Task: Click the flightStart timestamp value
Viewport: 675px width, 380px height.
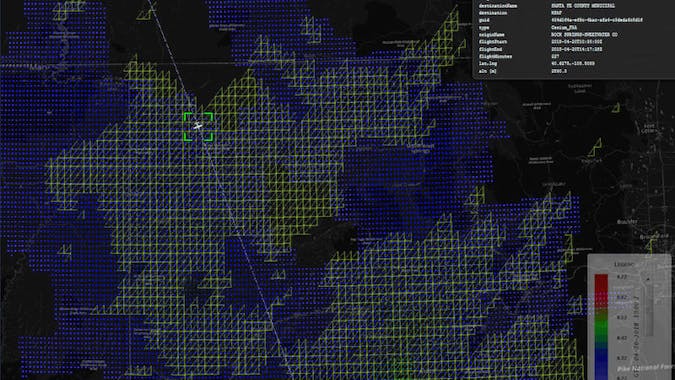Action: [x=576, y=42]
